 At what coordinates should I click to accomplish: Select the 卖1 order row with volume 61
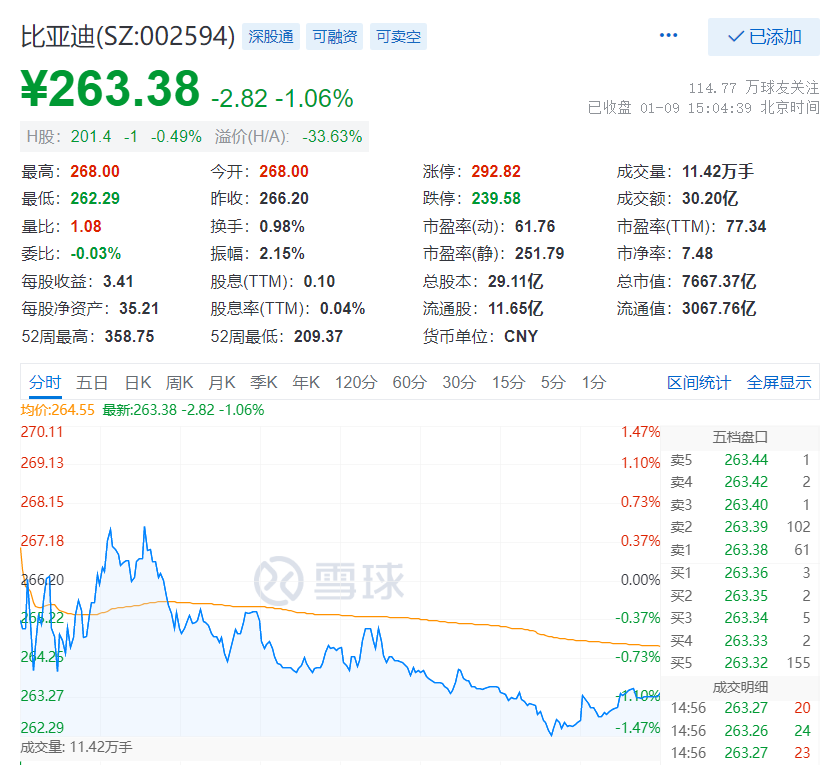[x=740, y=550]
